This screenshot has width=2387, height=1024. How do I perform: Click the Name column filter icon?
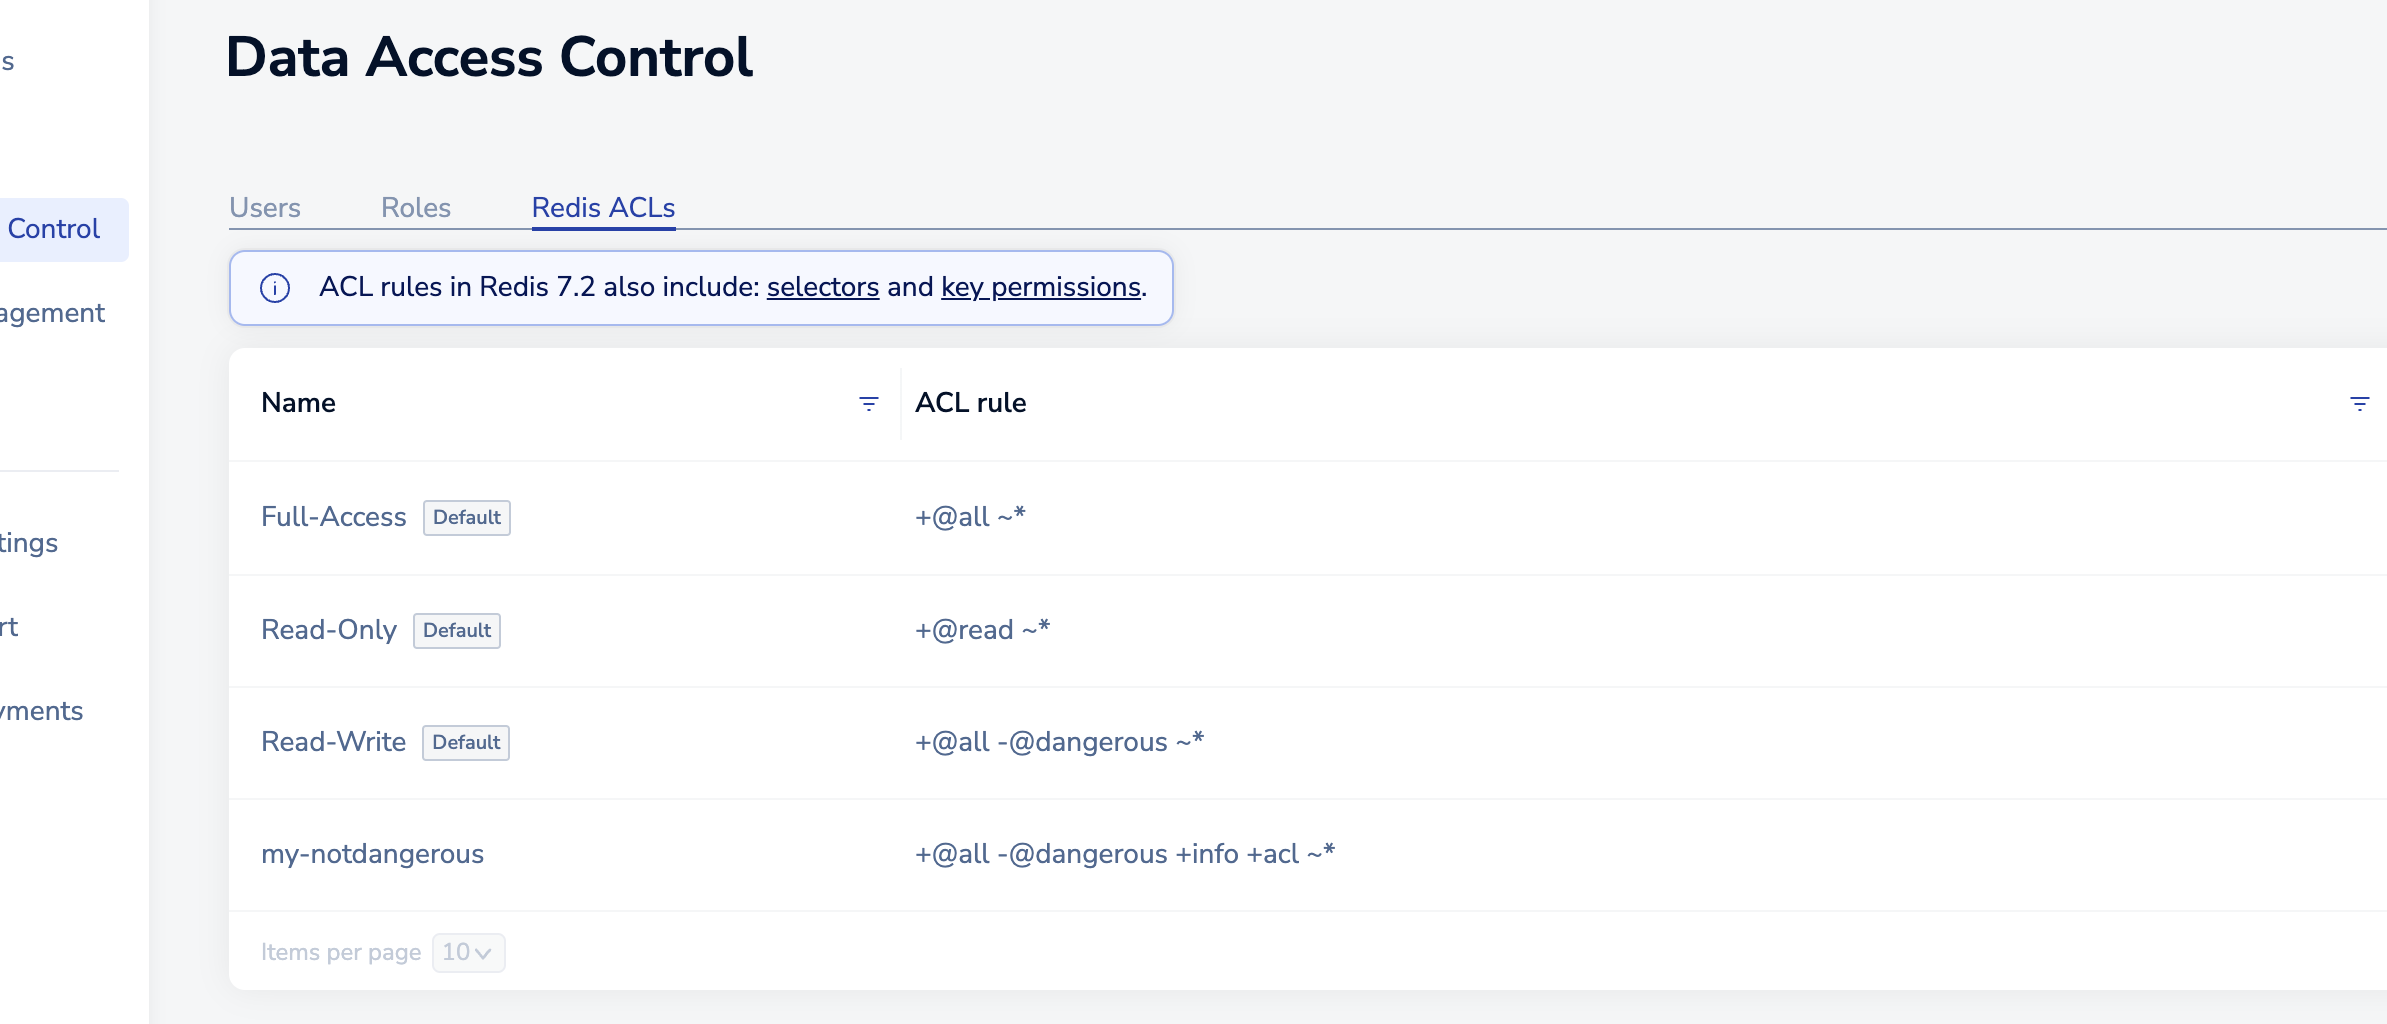(x=869, y=404)
